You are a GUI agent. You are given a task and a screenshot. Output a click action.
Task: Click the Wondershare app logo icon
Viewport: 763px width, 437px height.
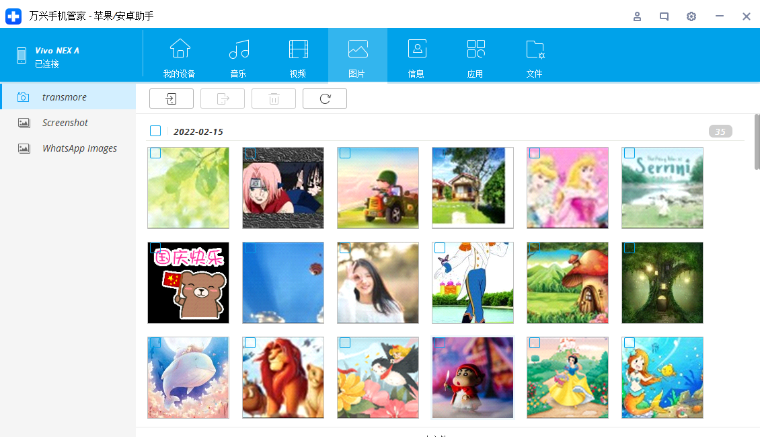(14, 16)
